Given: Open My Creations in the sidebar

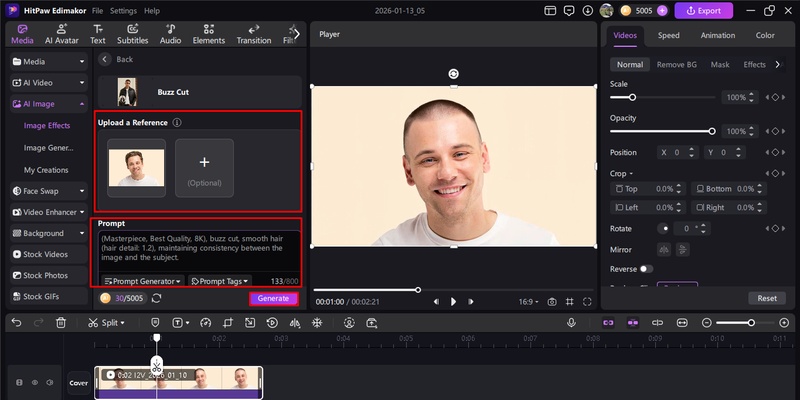Looking at the screenshot, I should coord(46,170).
